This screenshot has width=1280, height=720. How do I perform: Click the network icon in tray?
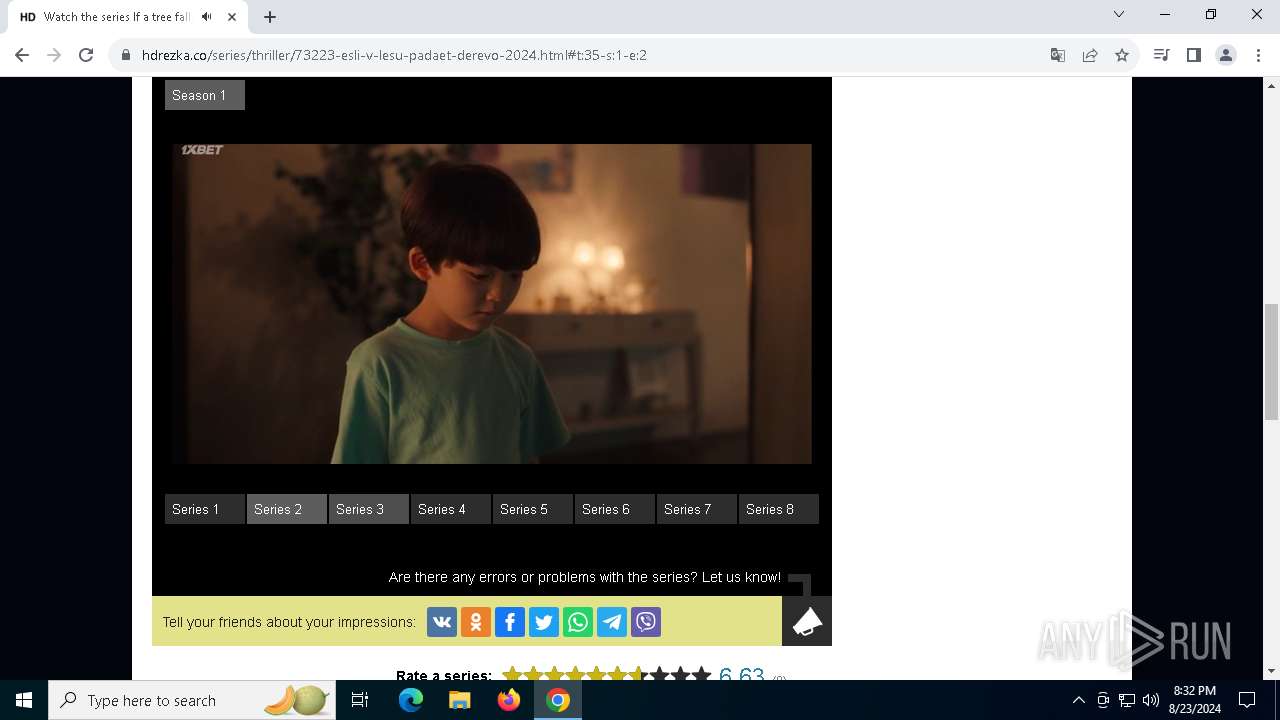1127,700
